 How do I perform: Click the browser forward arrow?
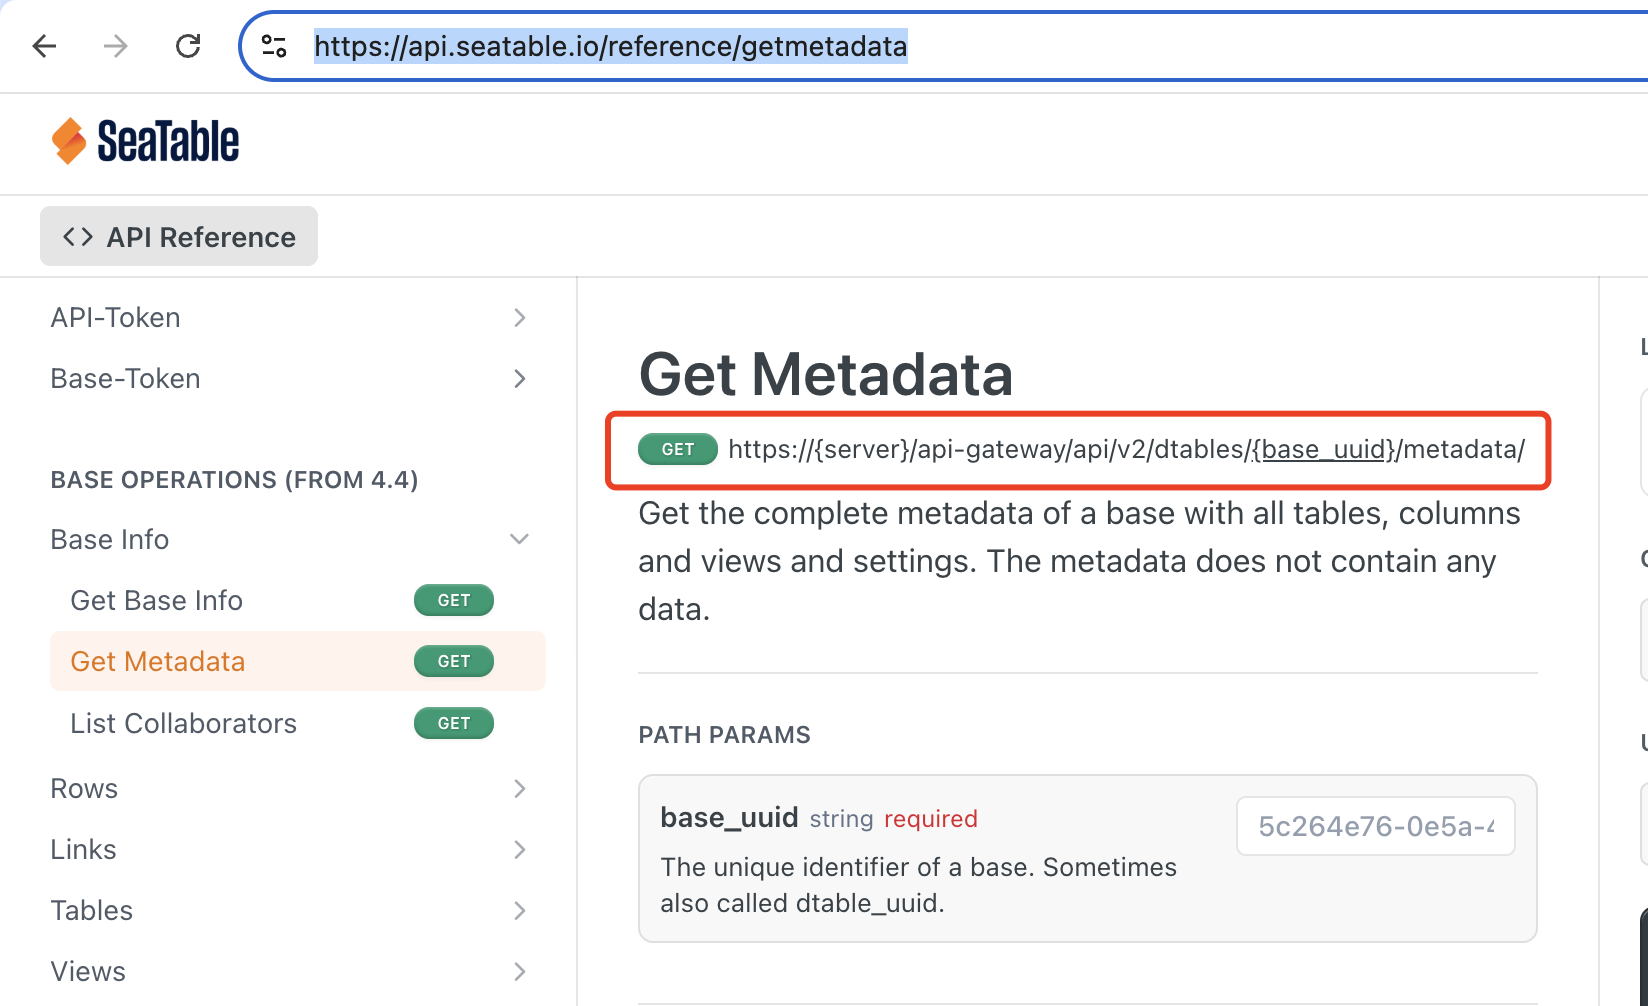(116, 46)
